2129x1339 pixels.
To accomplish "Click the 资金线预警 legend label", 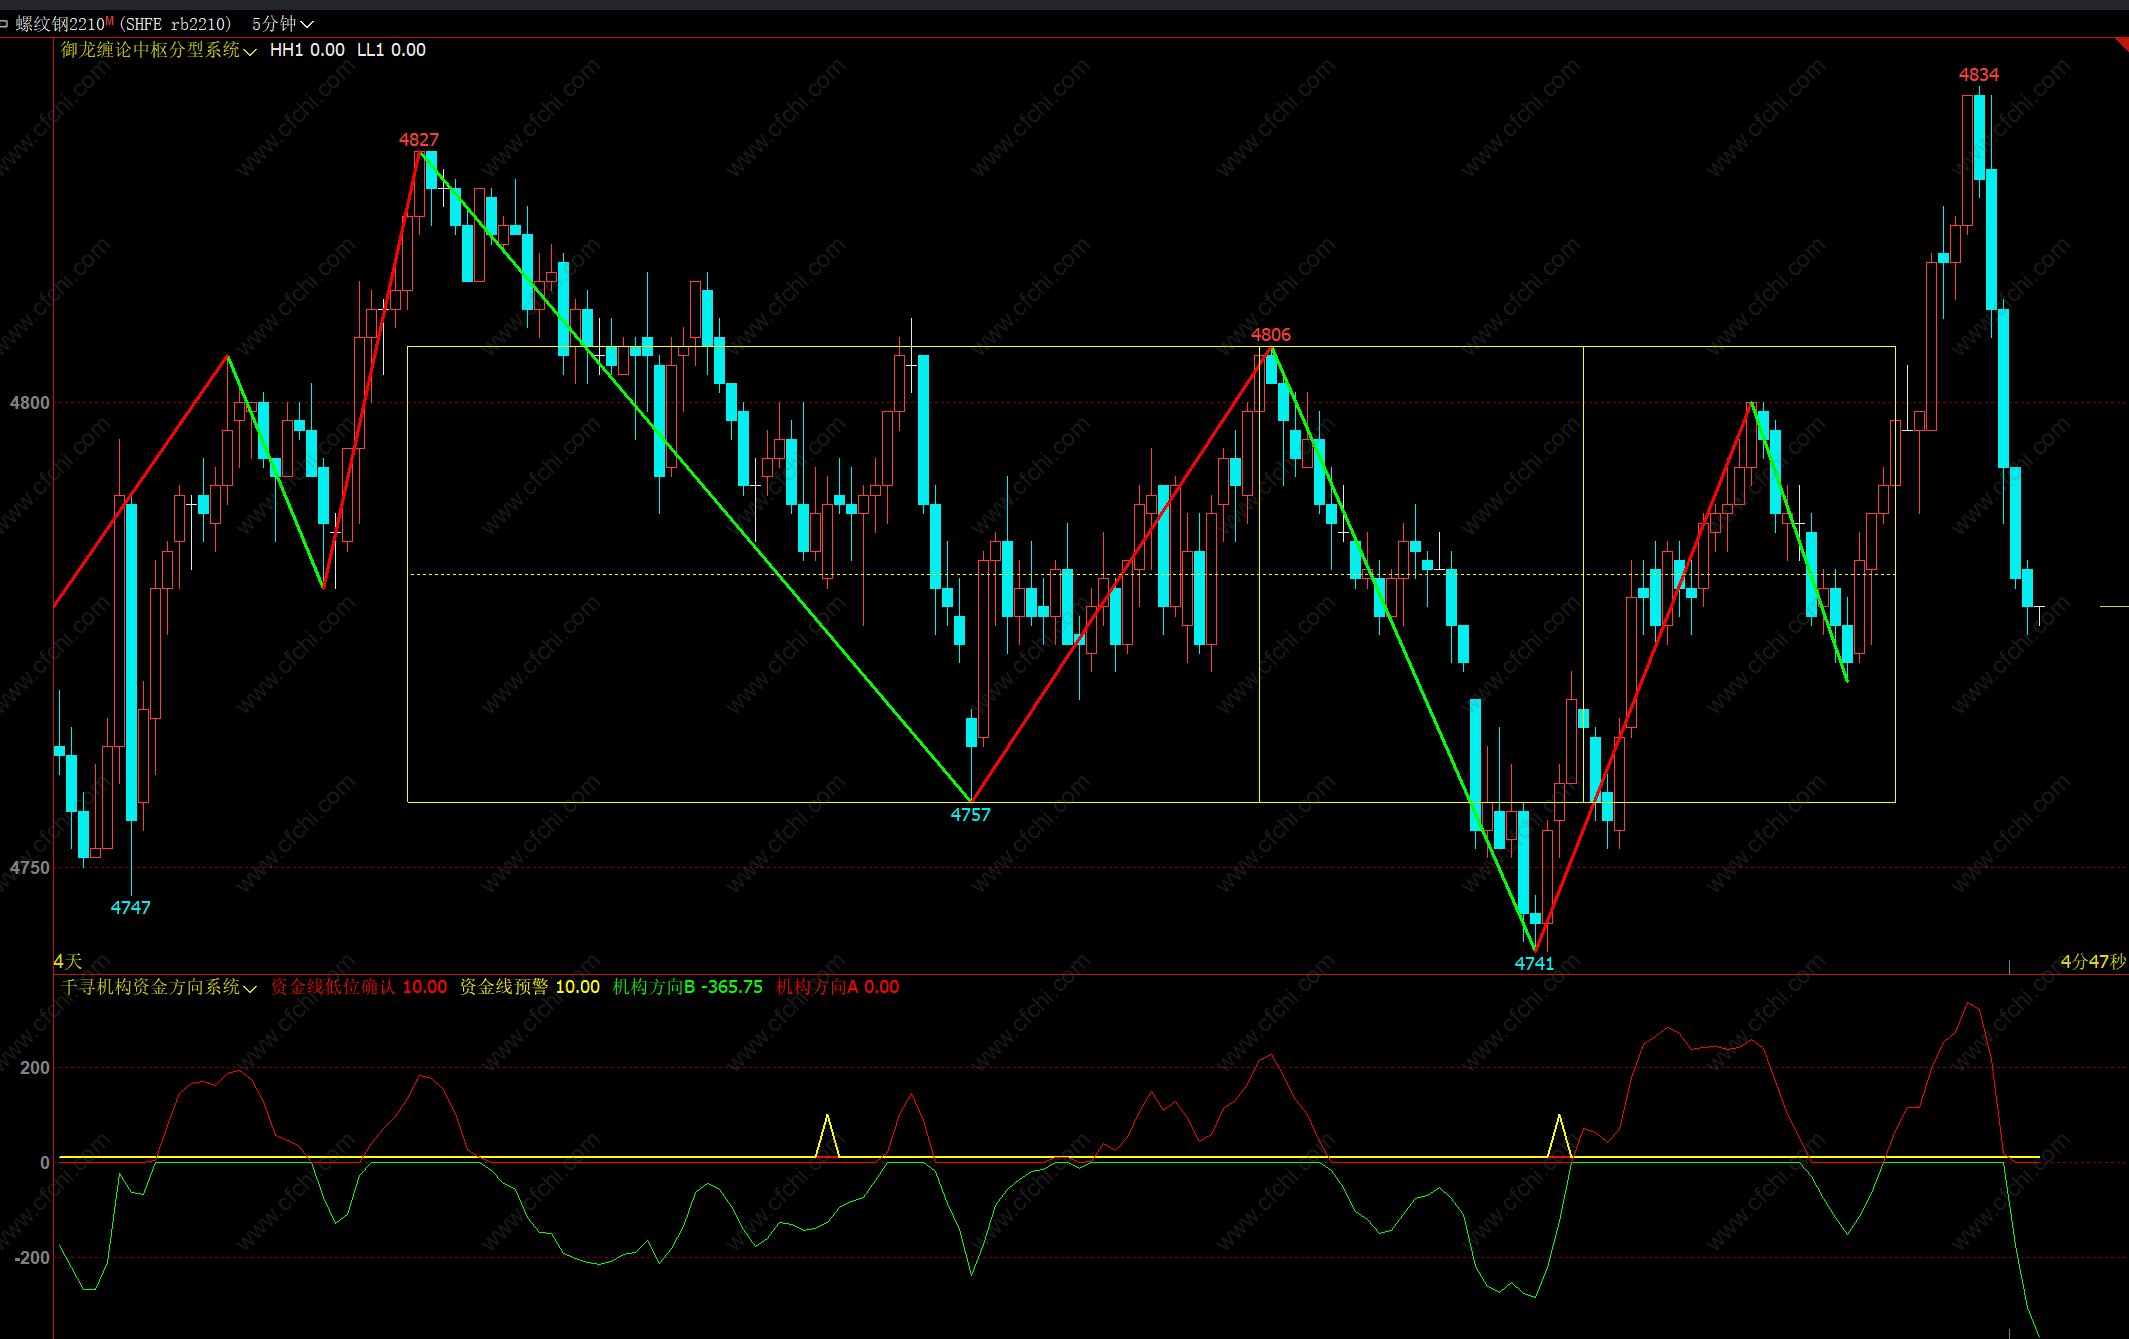I will [x=504, y=987].
